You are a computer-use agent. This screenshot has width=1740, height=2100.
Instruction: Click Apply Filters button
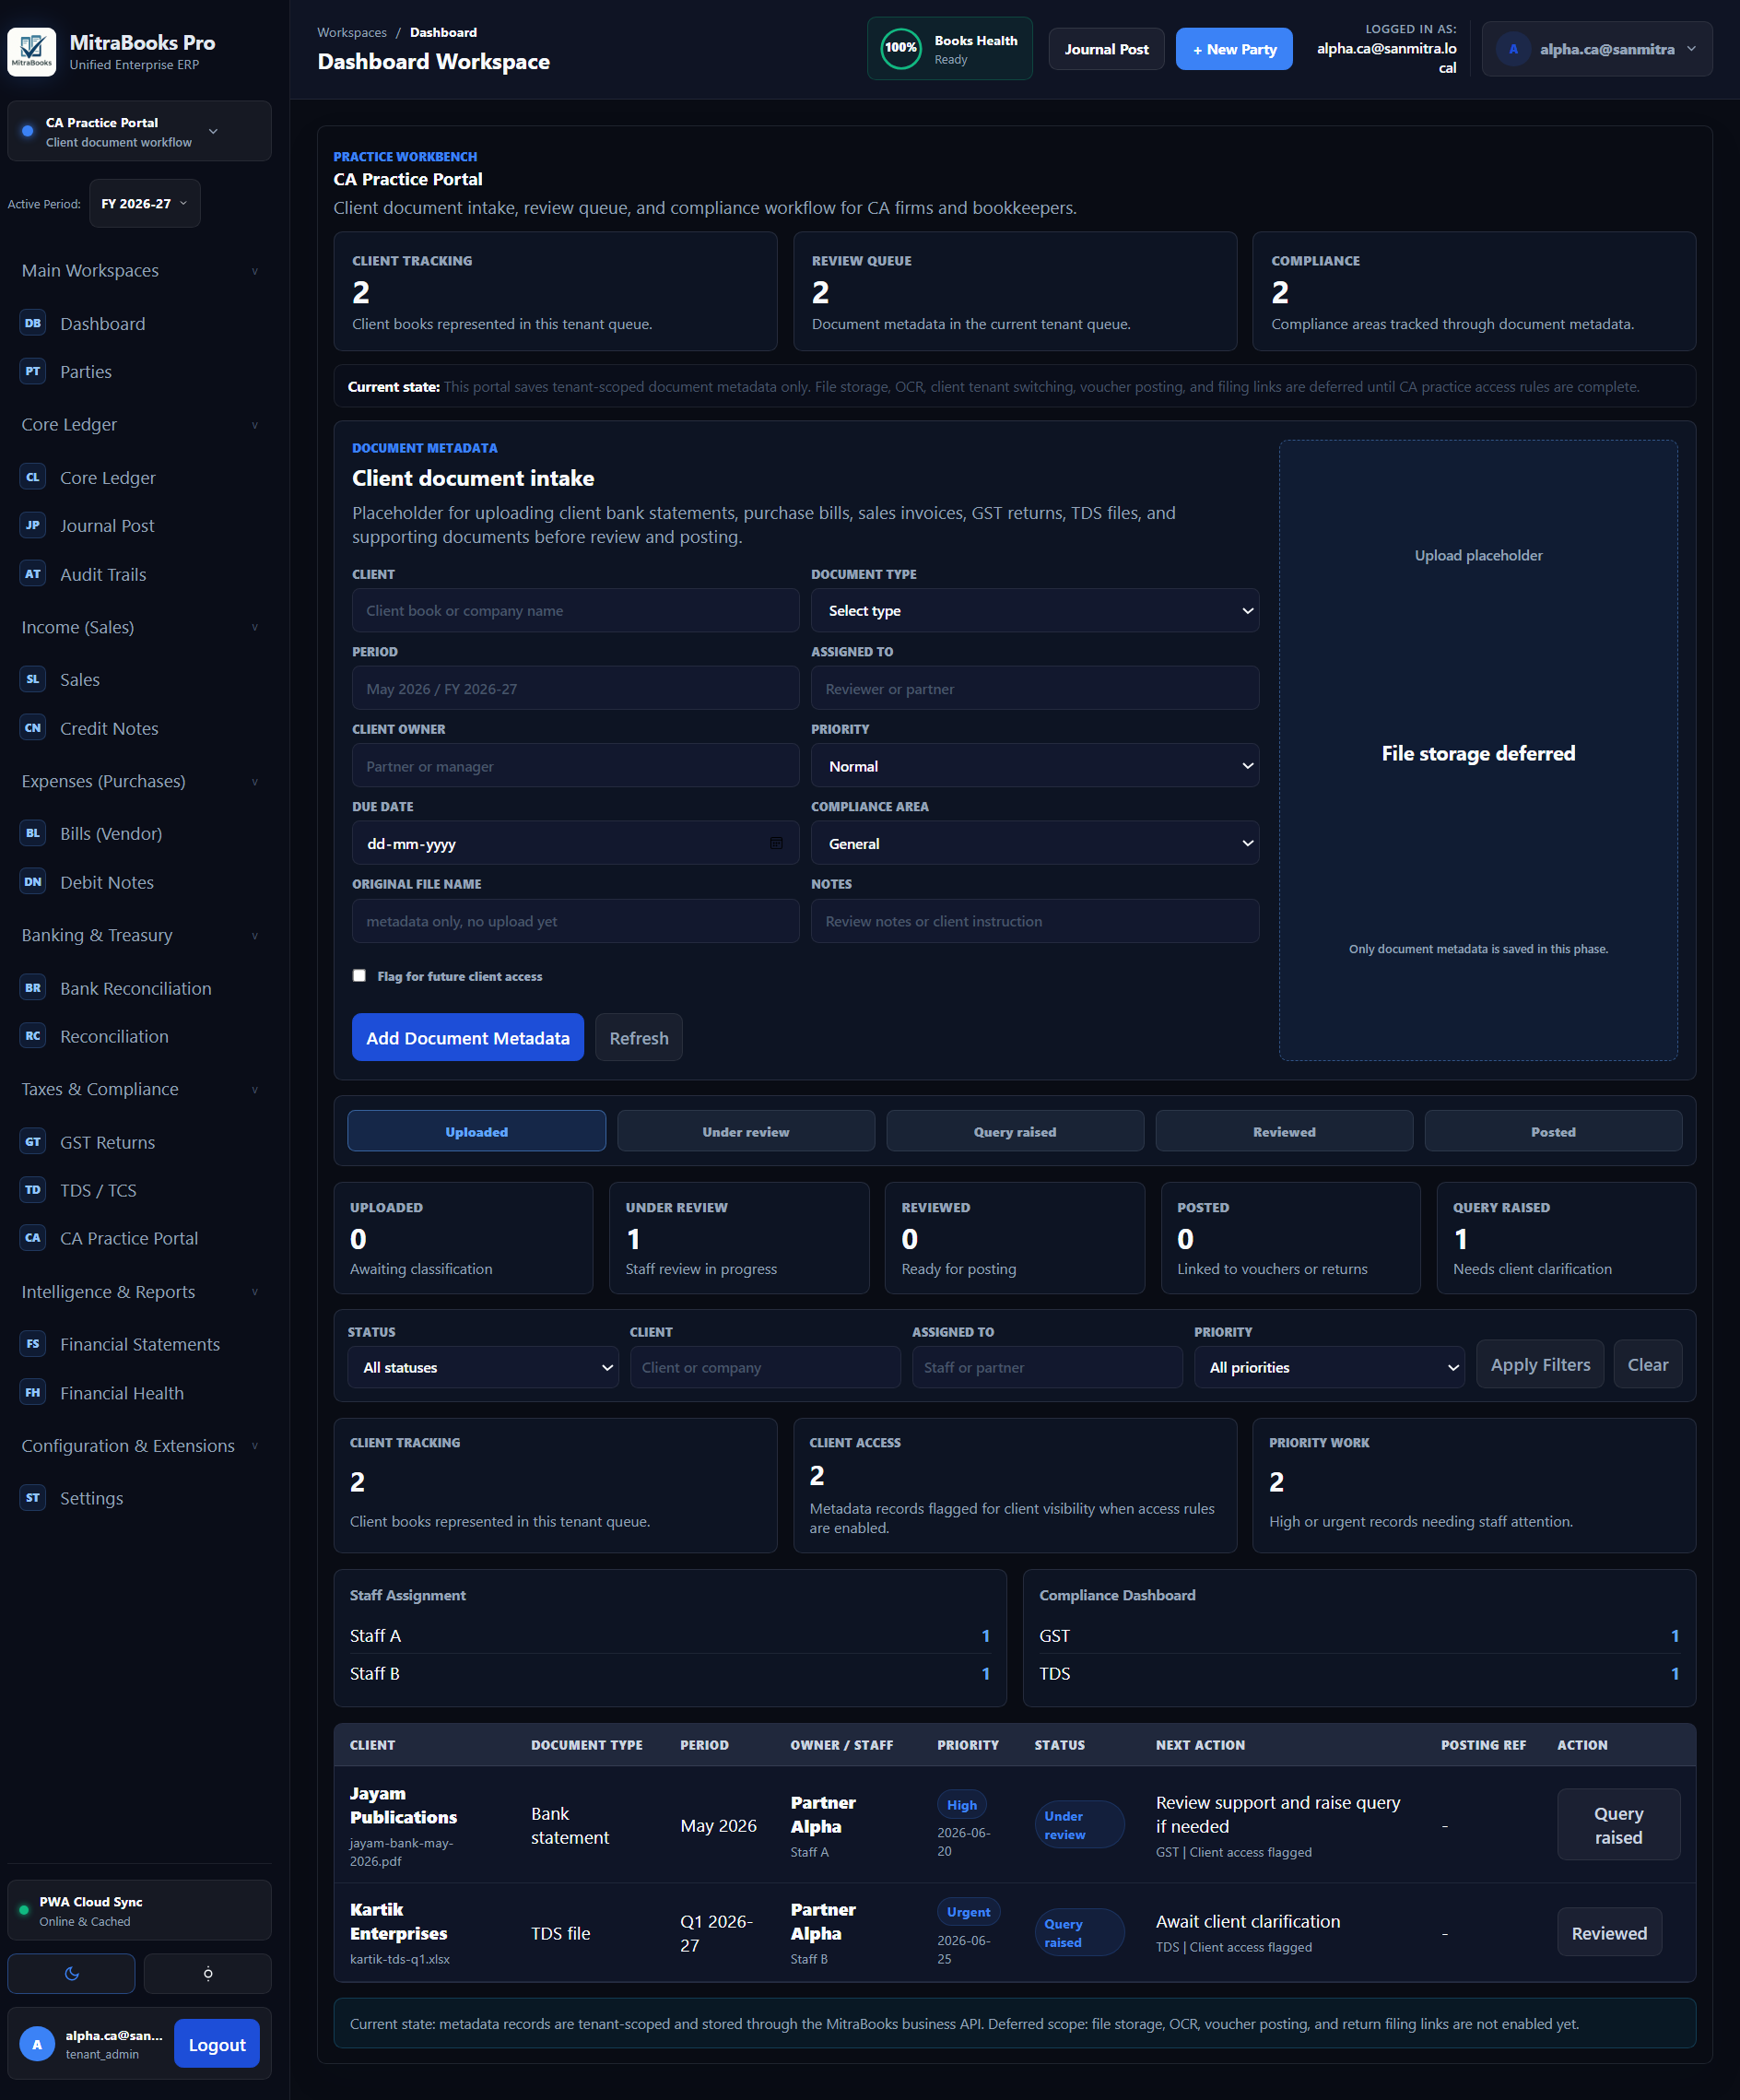1540,1364
